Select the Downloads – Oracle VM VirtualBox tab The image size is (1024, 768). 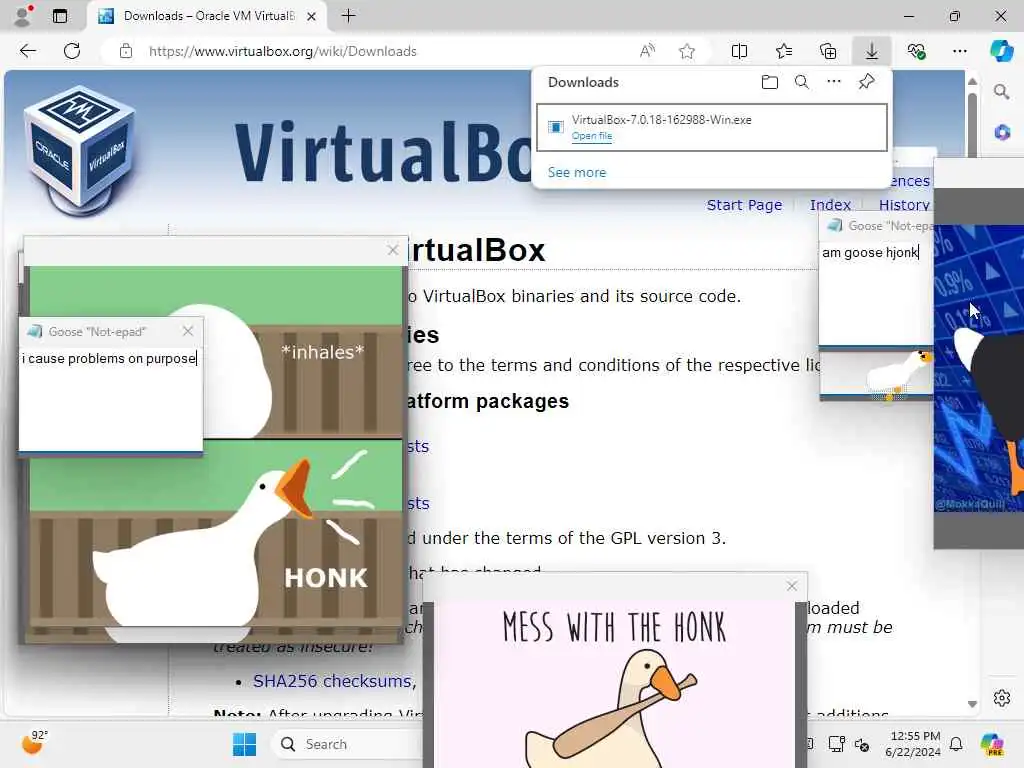tap(208, 16)
